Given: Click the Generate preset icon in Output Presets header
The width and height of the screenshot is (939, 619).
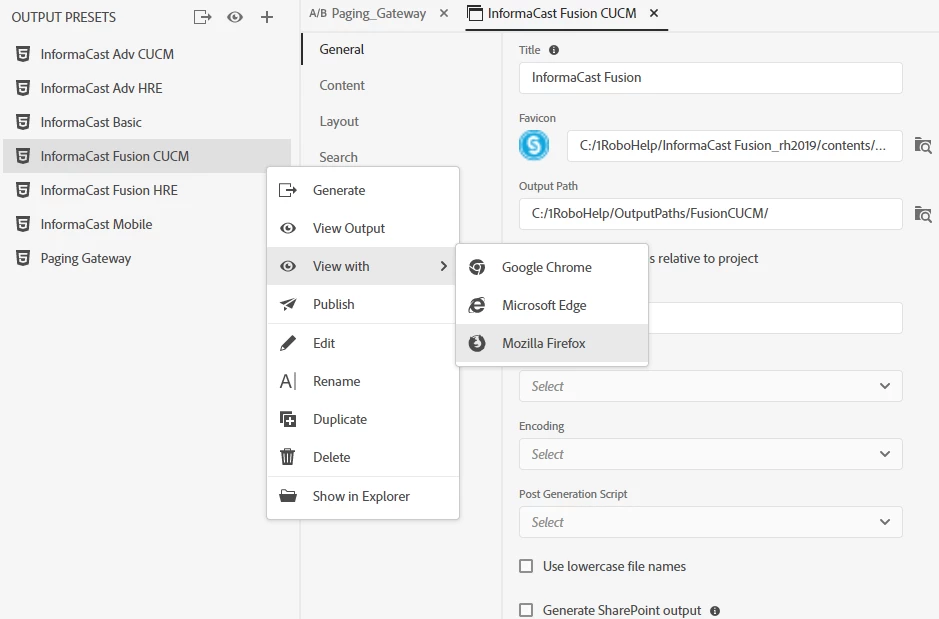Looking at the screenshot, I should coord(202,17).
